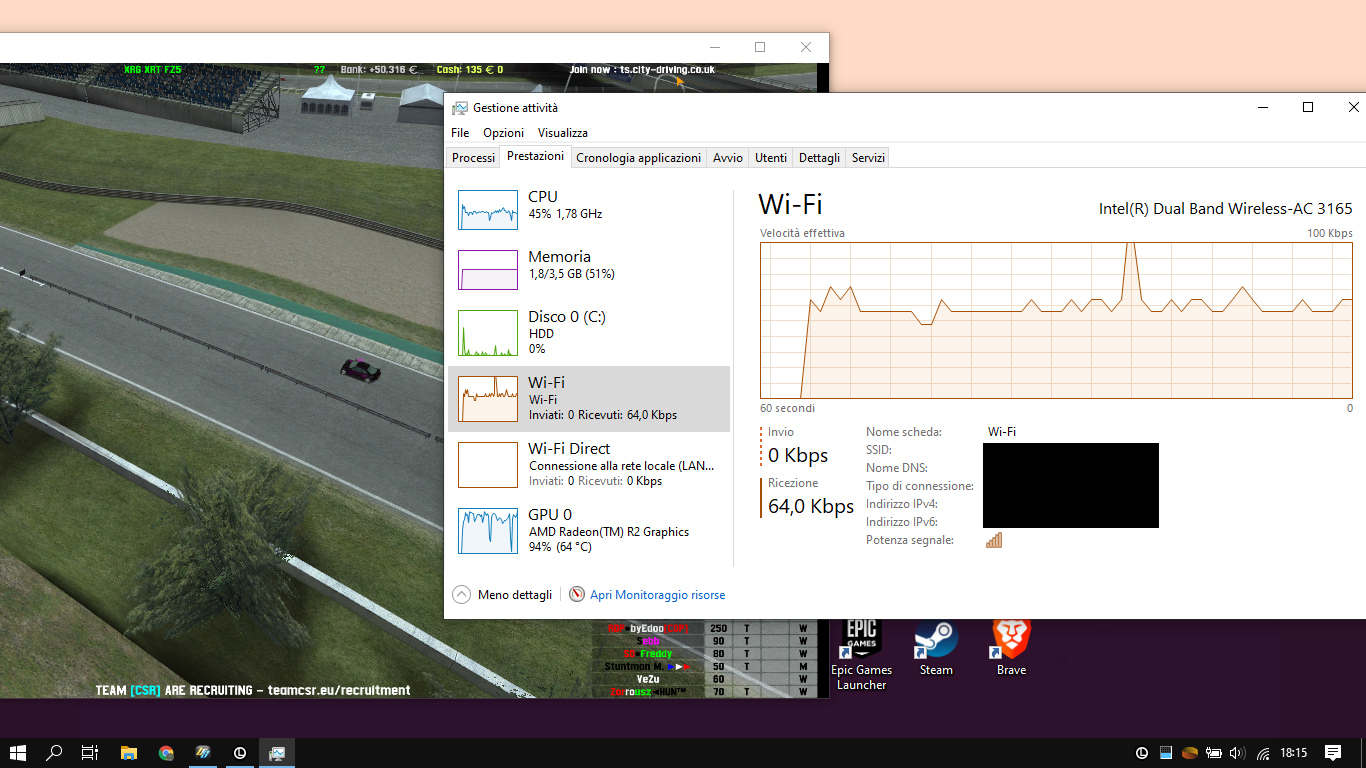Click the Task Manager taskbar button
Viewport: 1366px width, 768px height.
point(277,753)
